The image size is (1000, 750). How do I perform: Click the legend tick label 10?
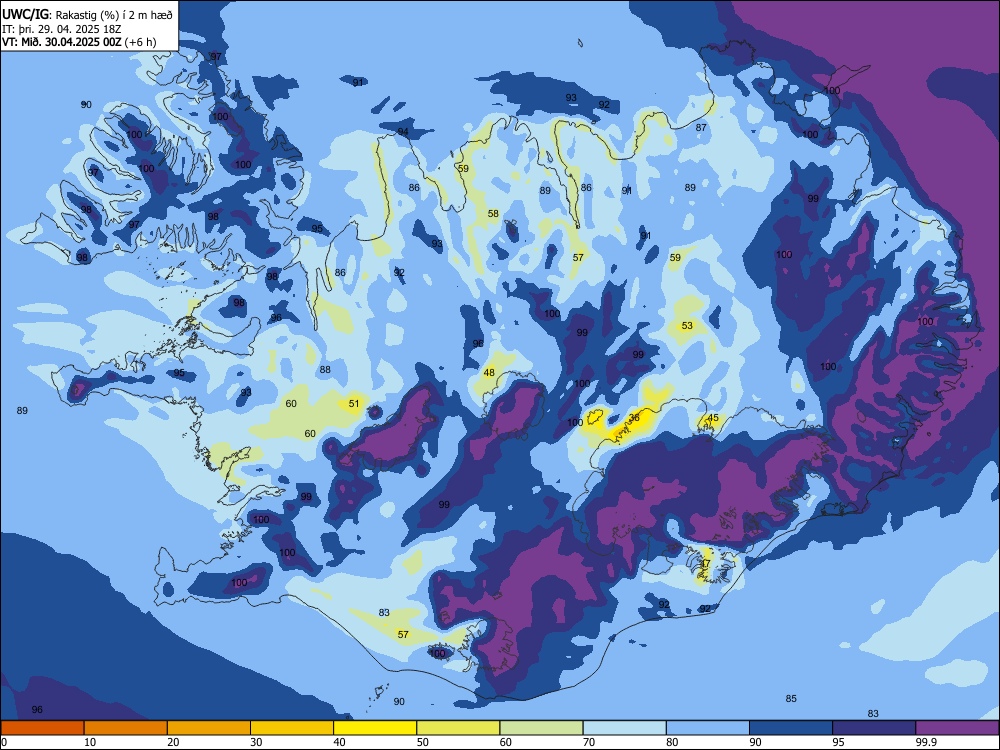pyautogui.click(x=90, y=742)
